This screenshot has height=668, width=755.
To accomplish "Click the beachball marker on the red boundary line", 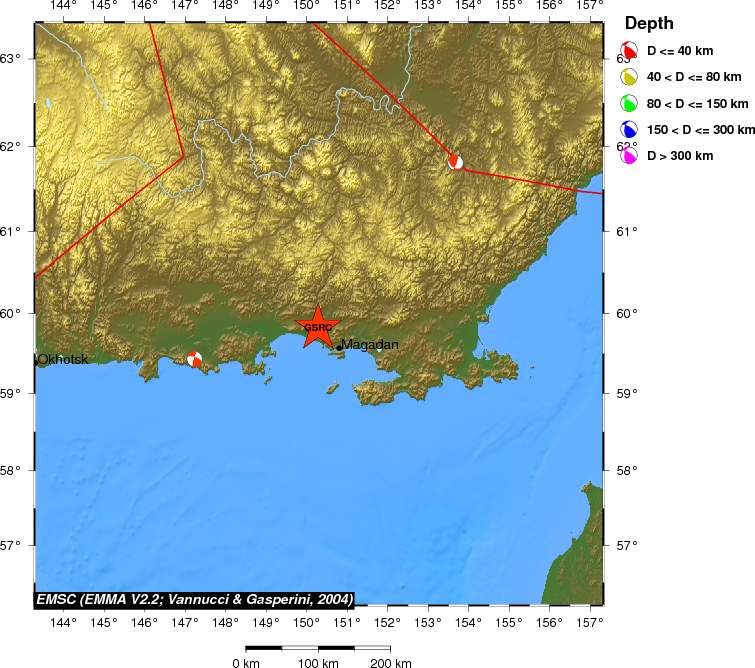I will point(456,162).
